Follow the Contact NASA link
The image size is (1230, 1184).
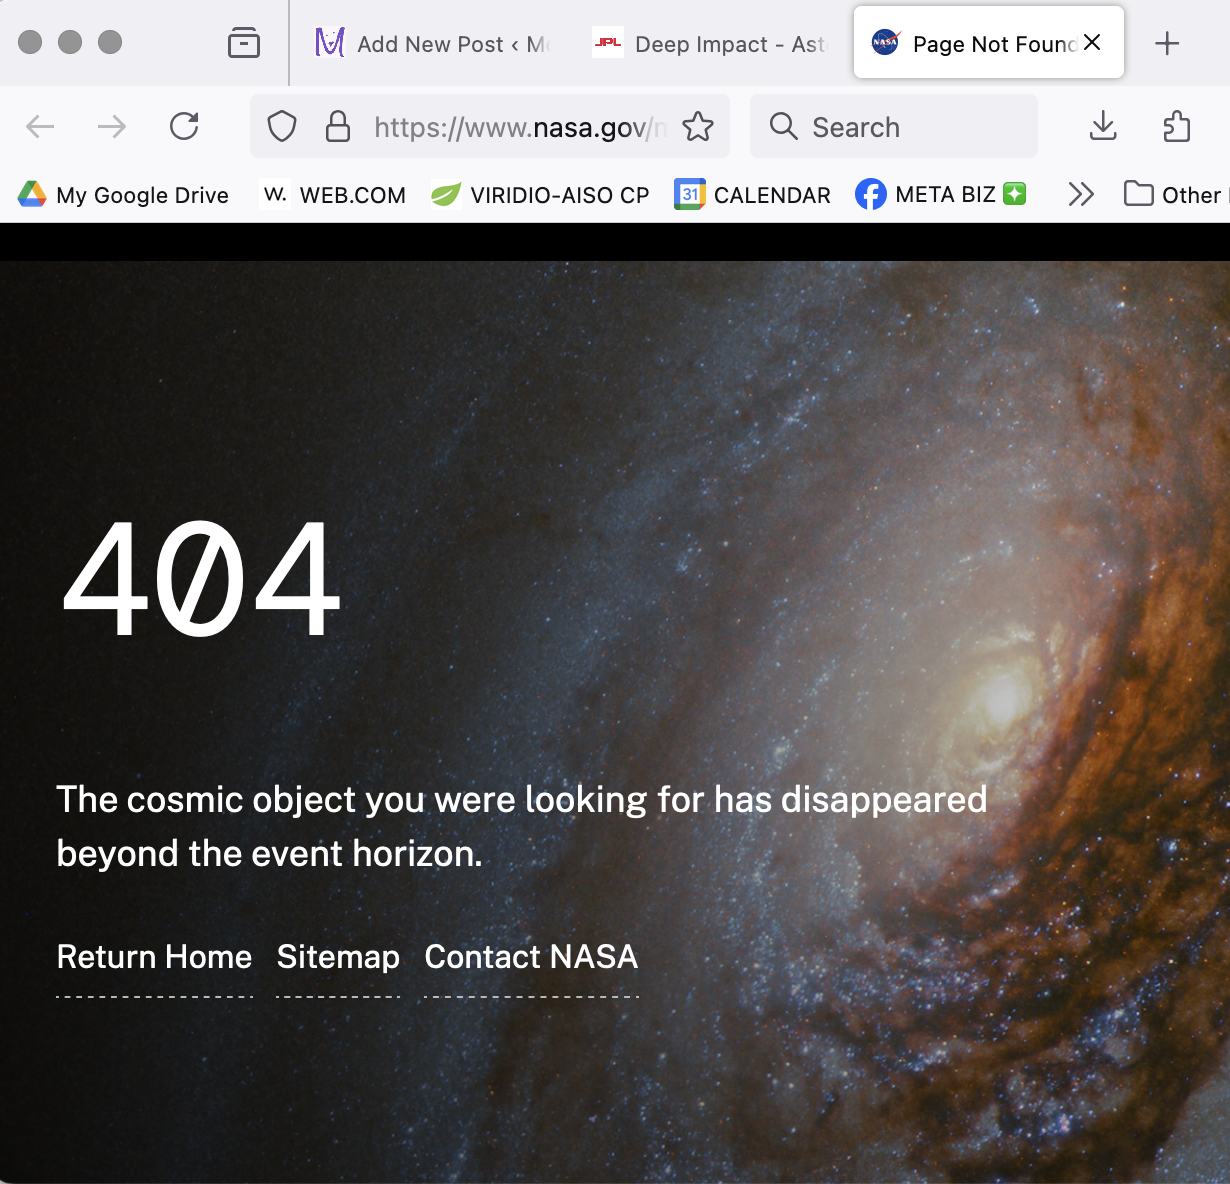531,957
